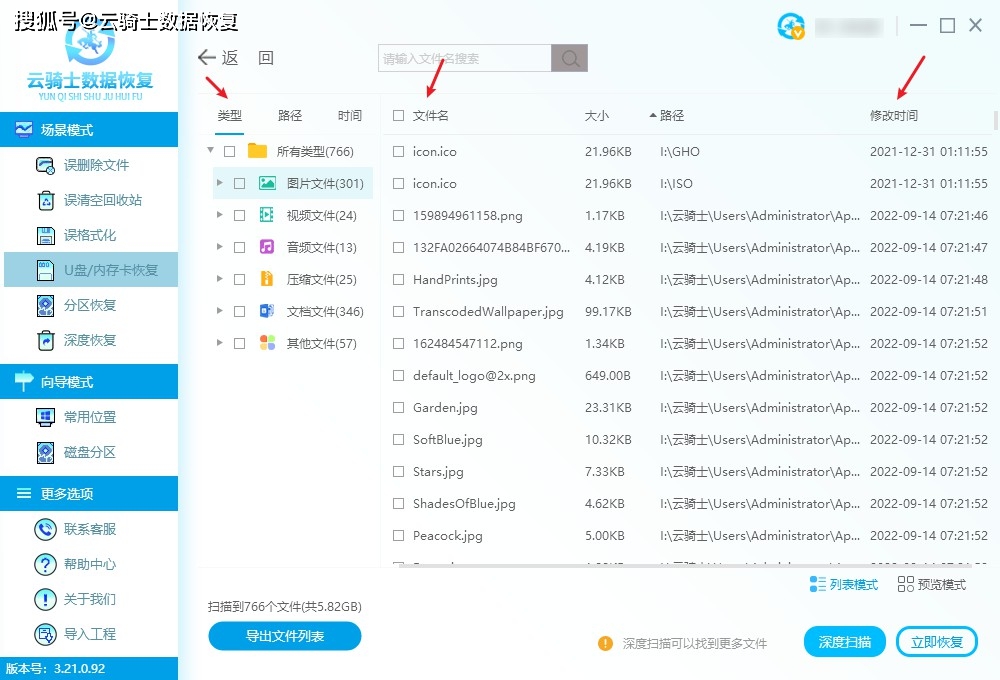Contact support via 联系客服 phone icon

click(x=45, y=529)
